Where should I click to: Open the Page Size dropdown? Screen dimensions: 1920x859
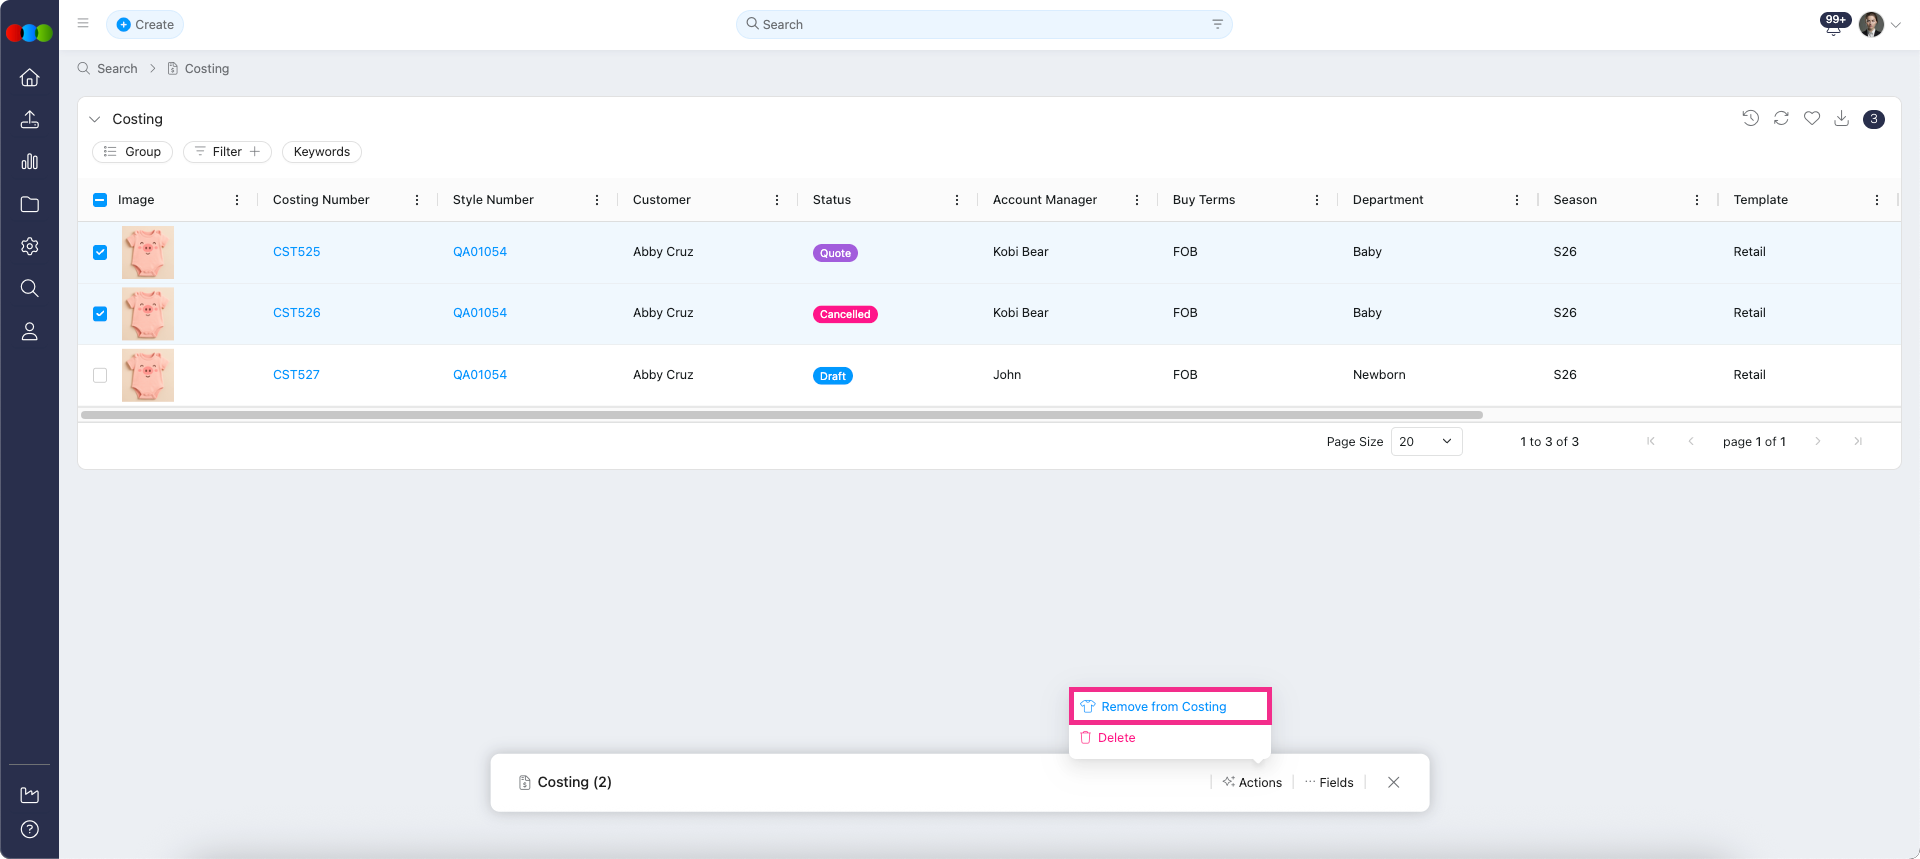coord(1426,441)
